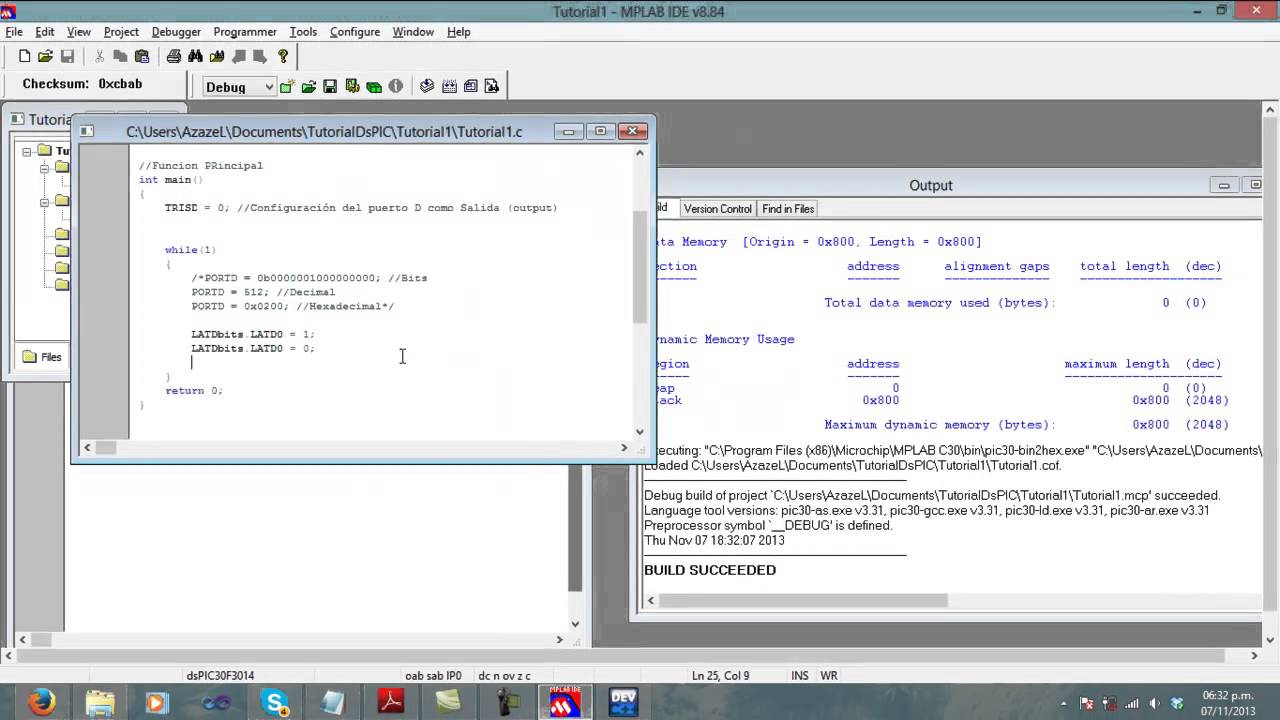Open the Window menu

pos(413,32)
